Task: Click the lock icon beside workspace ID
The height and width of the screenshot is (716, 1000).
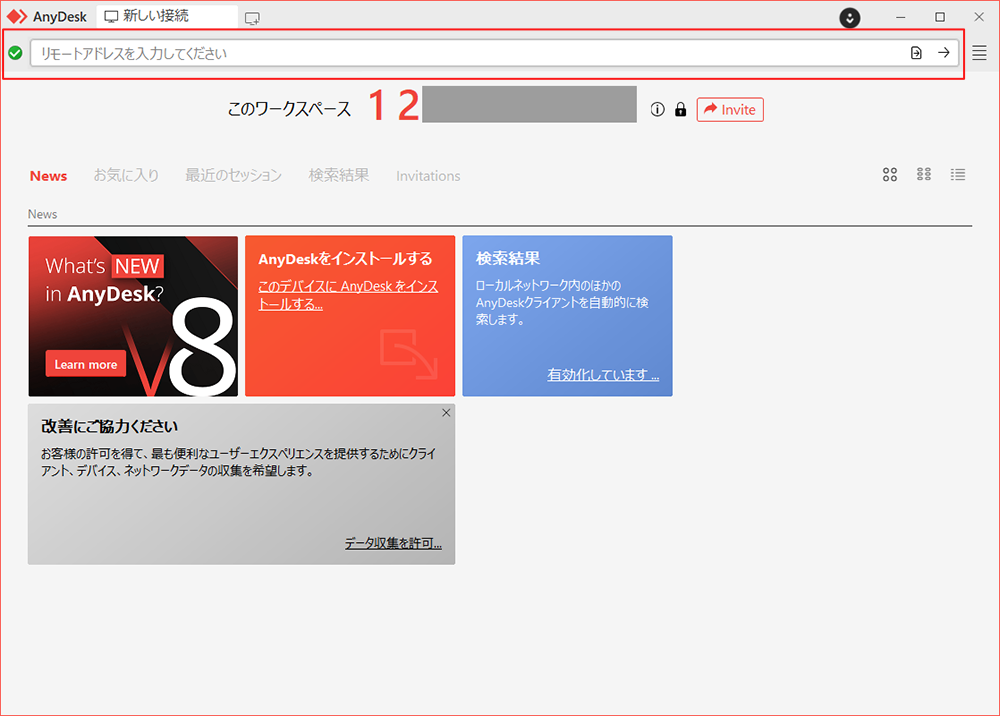Action: pyautogui.click(x=681, y=110)
